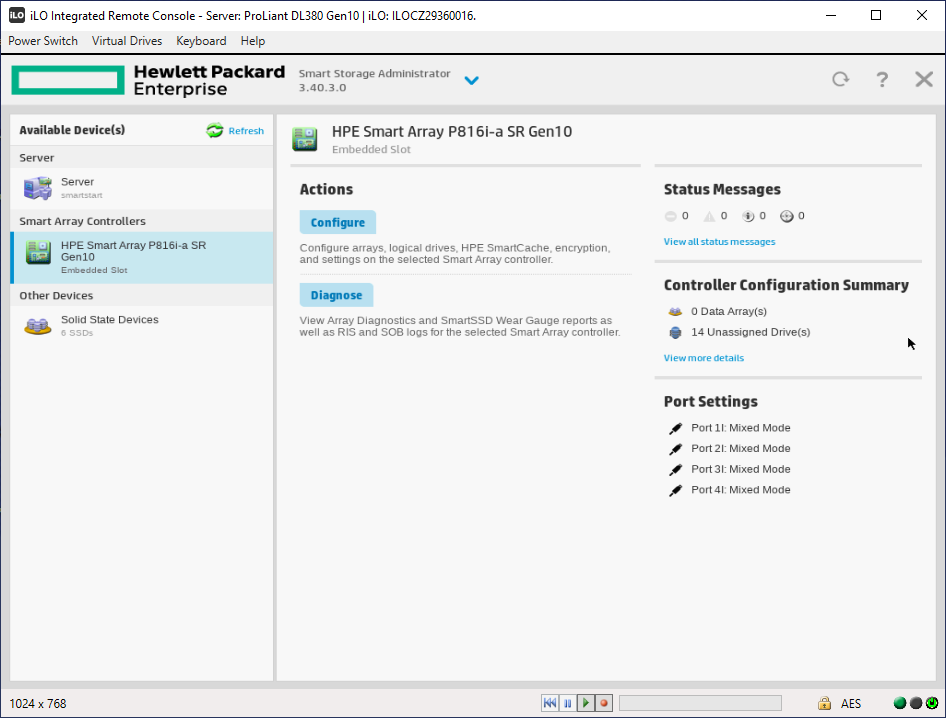Click the controller icon in the main heading
Viewport: 946px width, 718px height.
(x=305, y=139)
